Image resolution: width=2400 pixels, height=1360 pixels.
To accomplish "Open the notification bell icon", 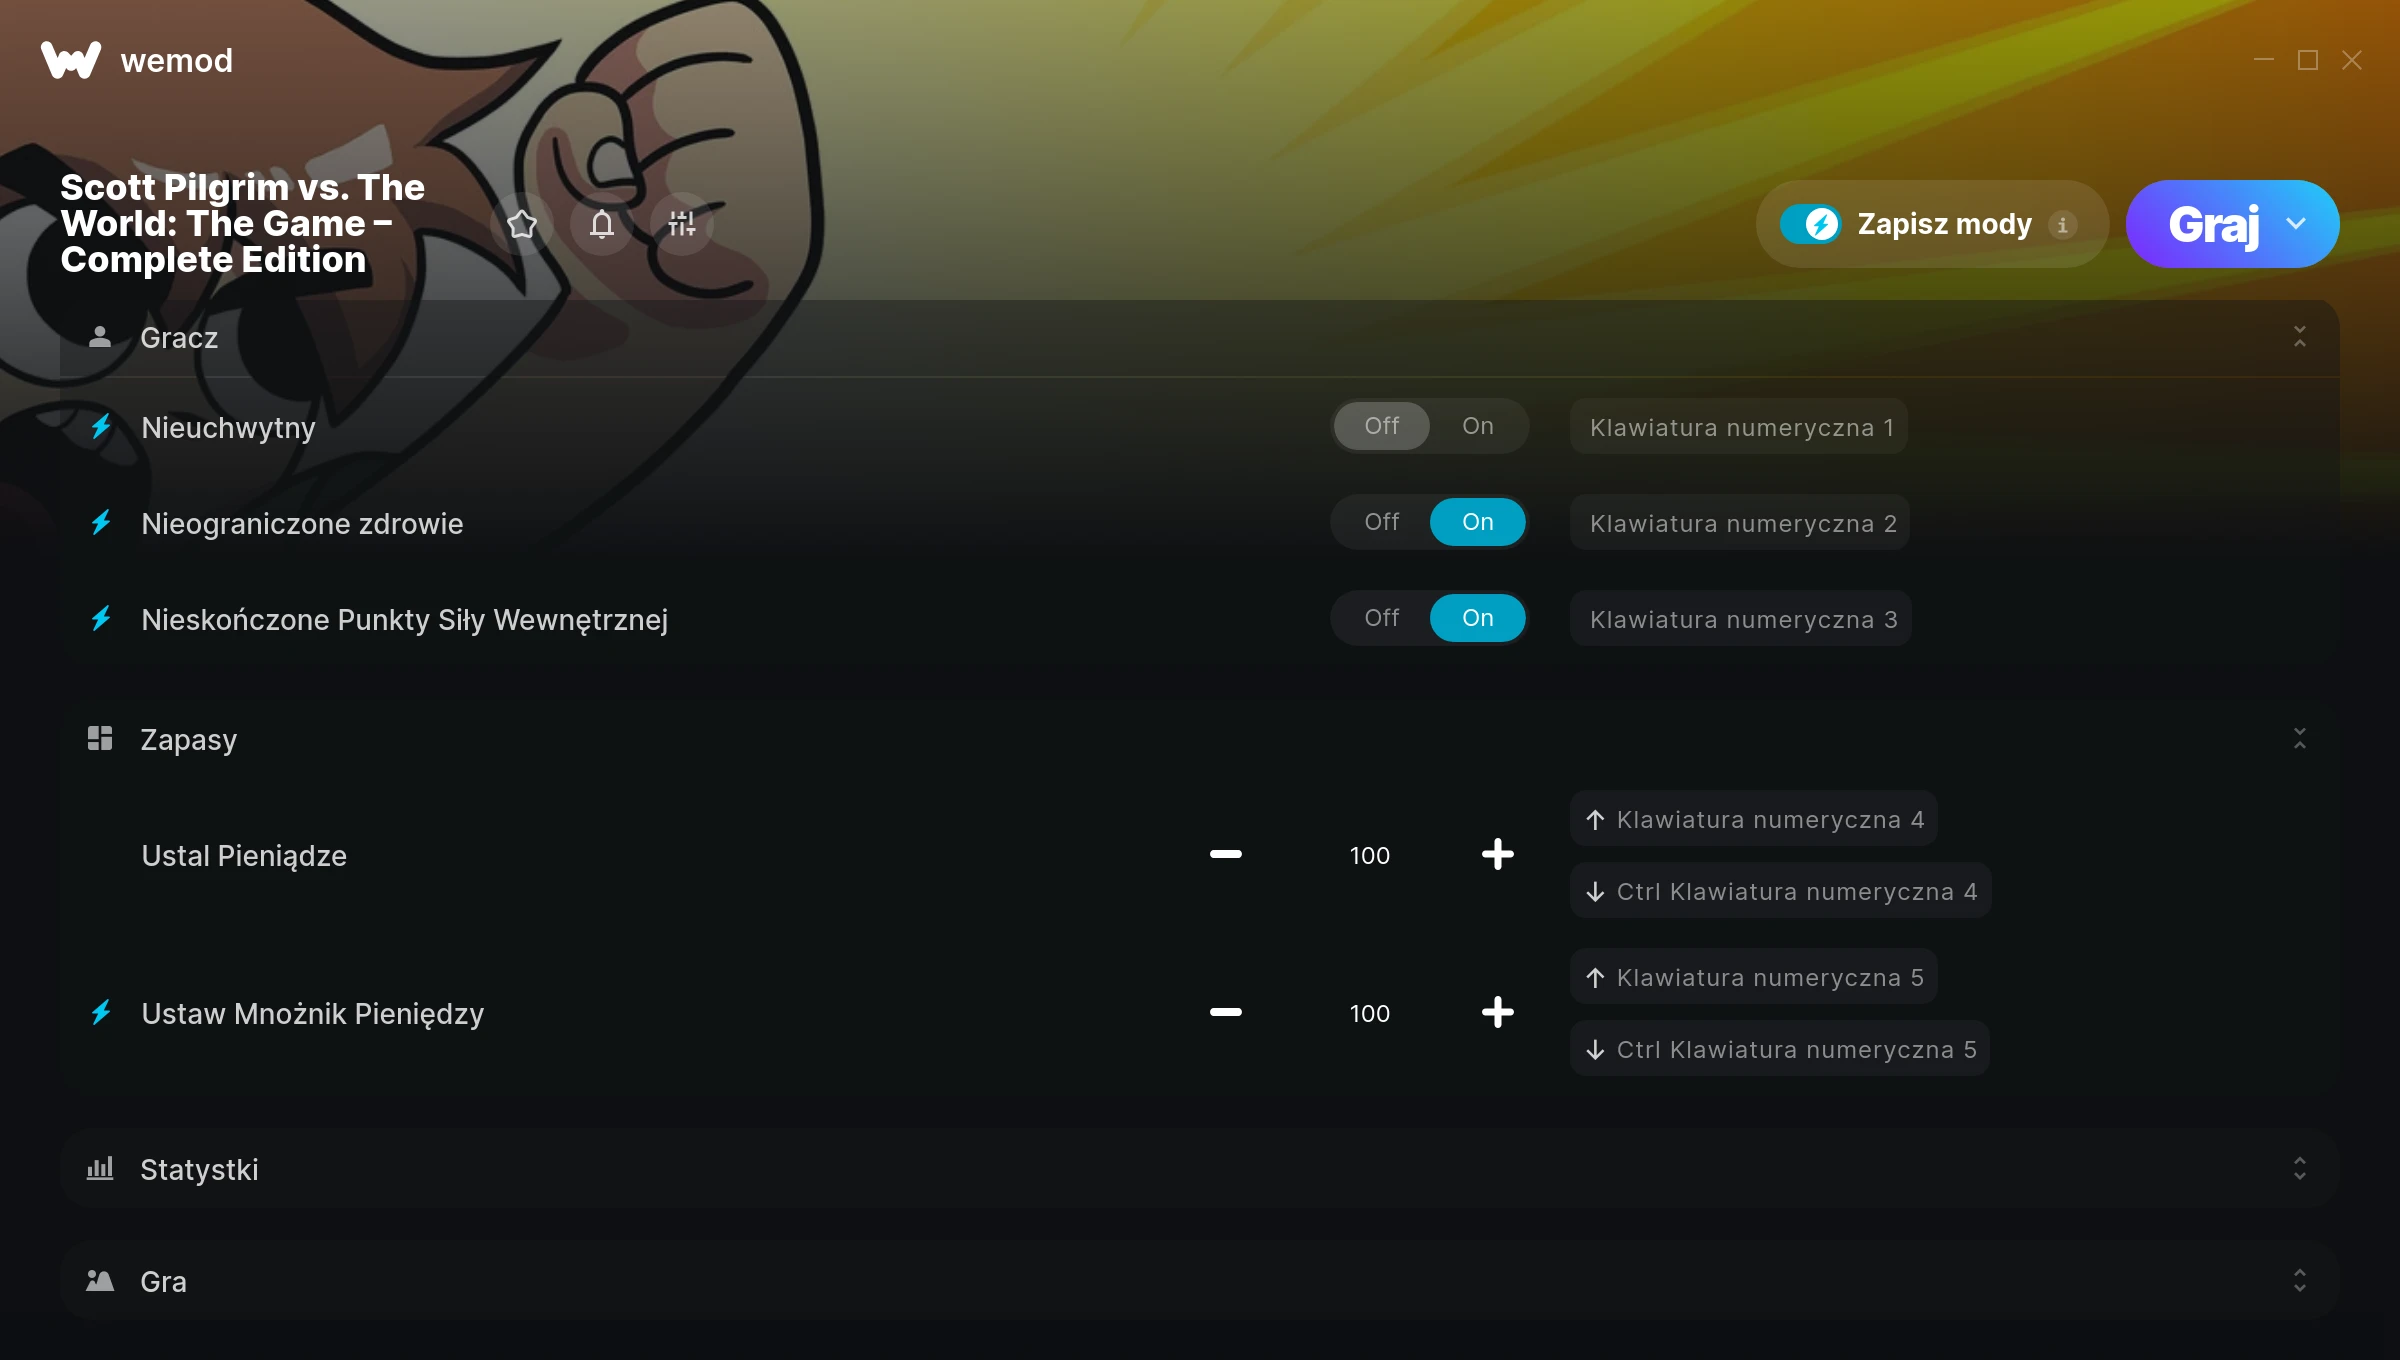I will [x=602, y=224].
